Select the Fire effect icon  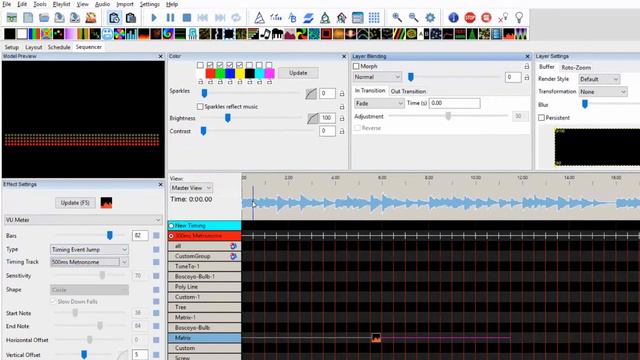(144, 34)
